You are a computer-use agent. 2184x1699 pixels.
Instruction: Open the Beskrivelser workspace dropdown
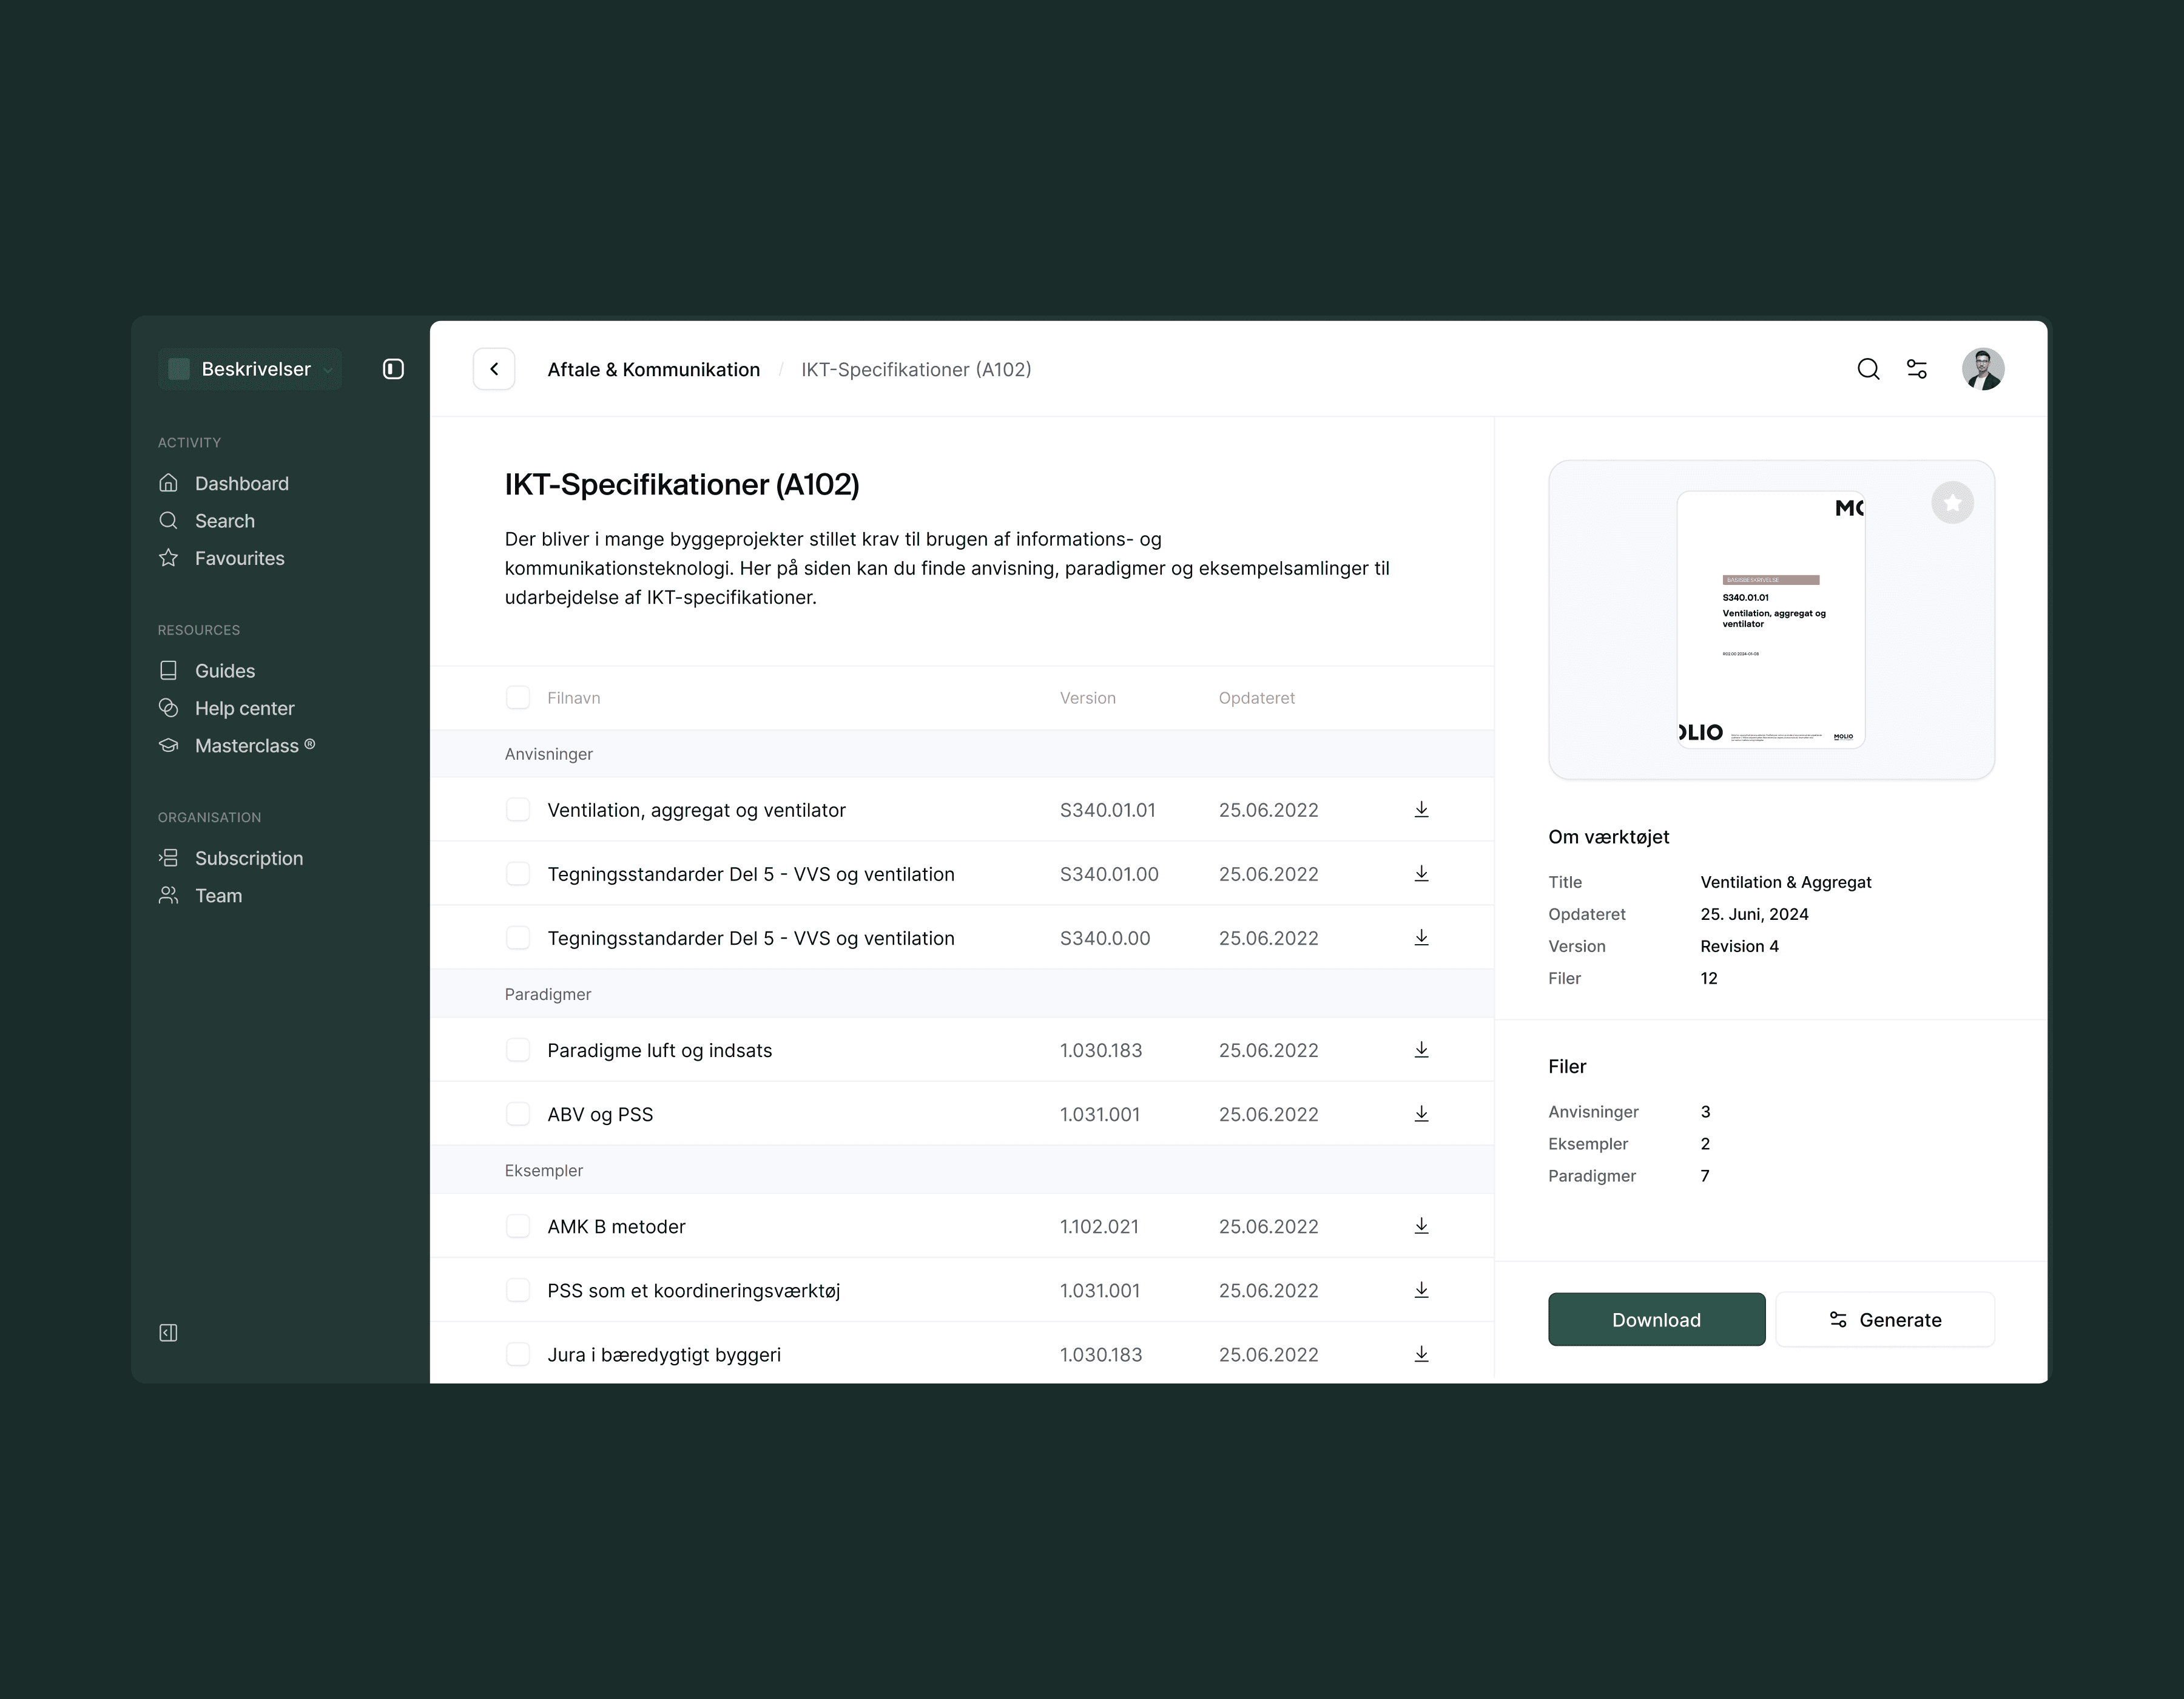pyautogui.click(x=250, y=369)
